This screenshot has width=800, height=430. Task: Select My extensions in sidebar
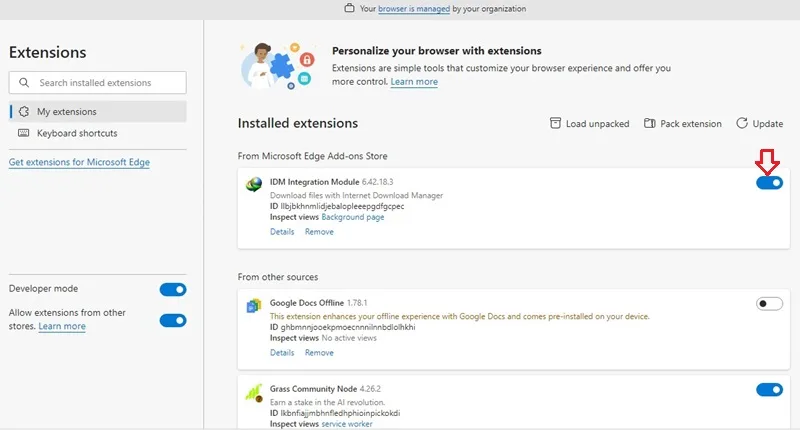pos(97,112)
